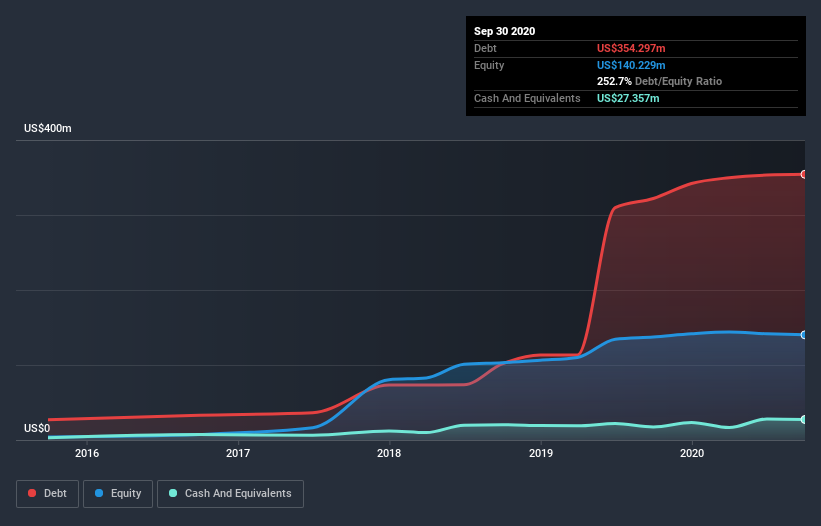Toggle the Cash And Equivalents legend button
The width and height of the screenshot is (821, 526).
[x=230, y=494]
